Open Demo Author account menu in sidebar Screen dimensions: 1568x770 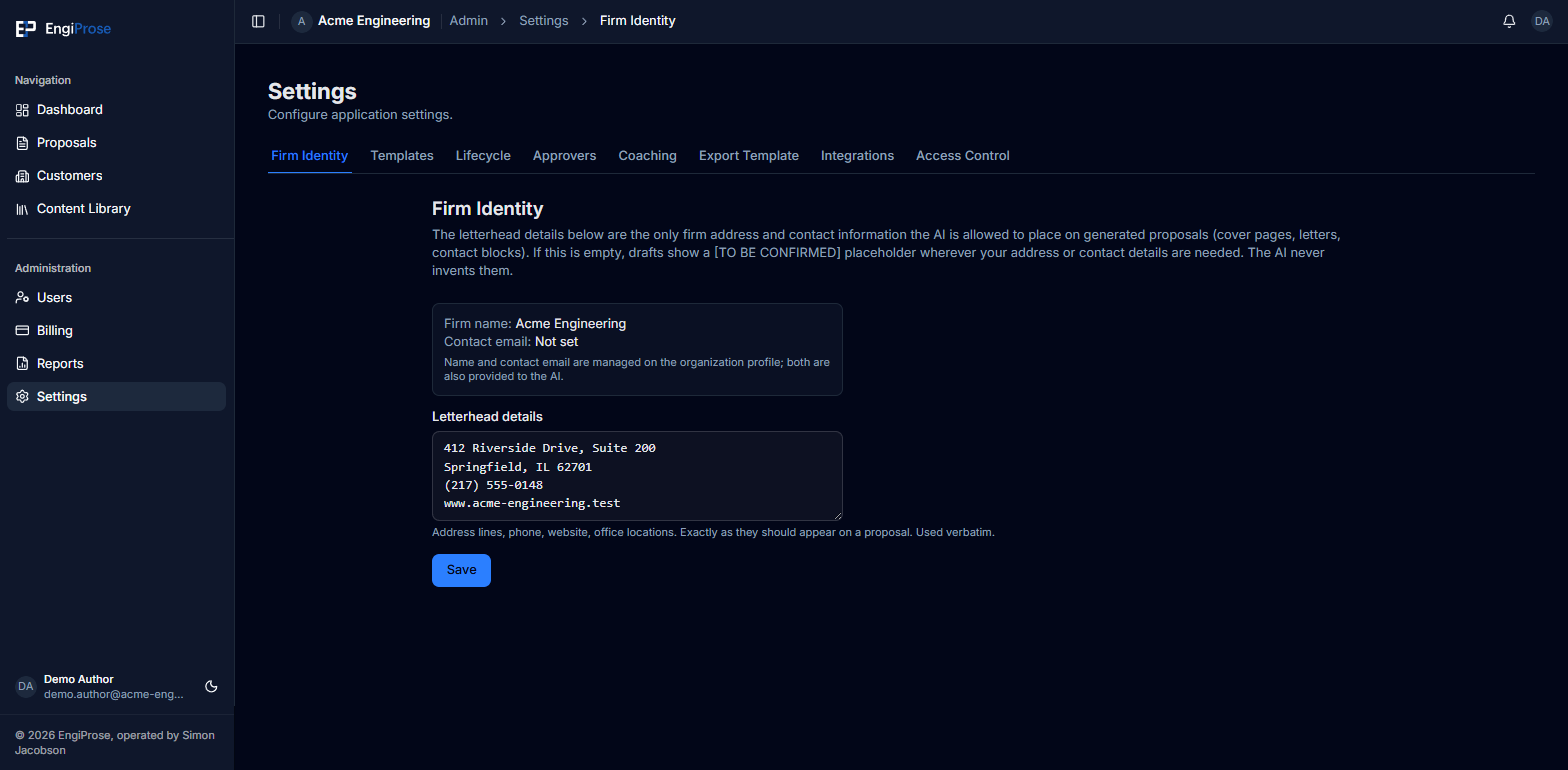coord(100,686)
